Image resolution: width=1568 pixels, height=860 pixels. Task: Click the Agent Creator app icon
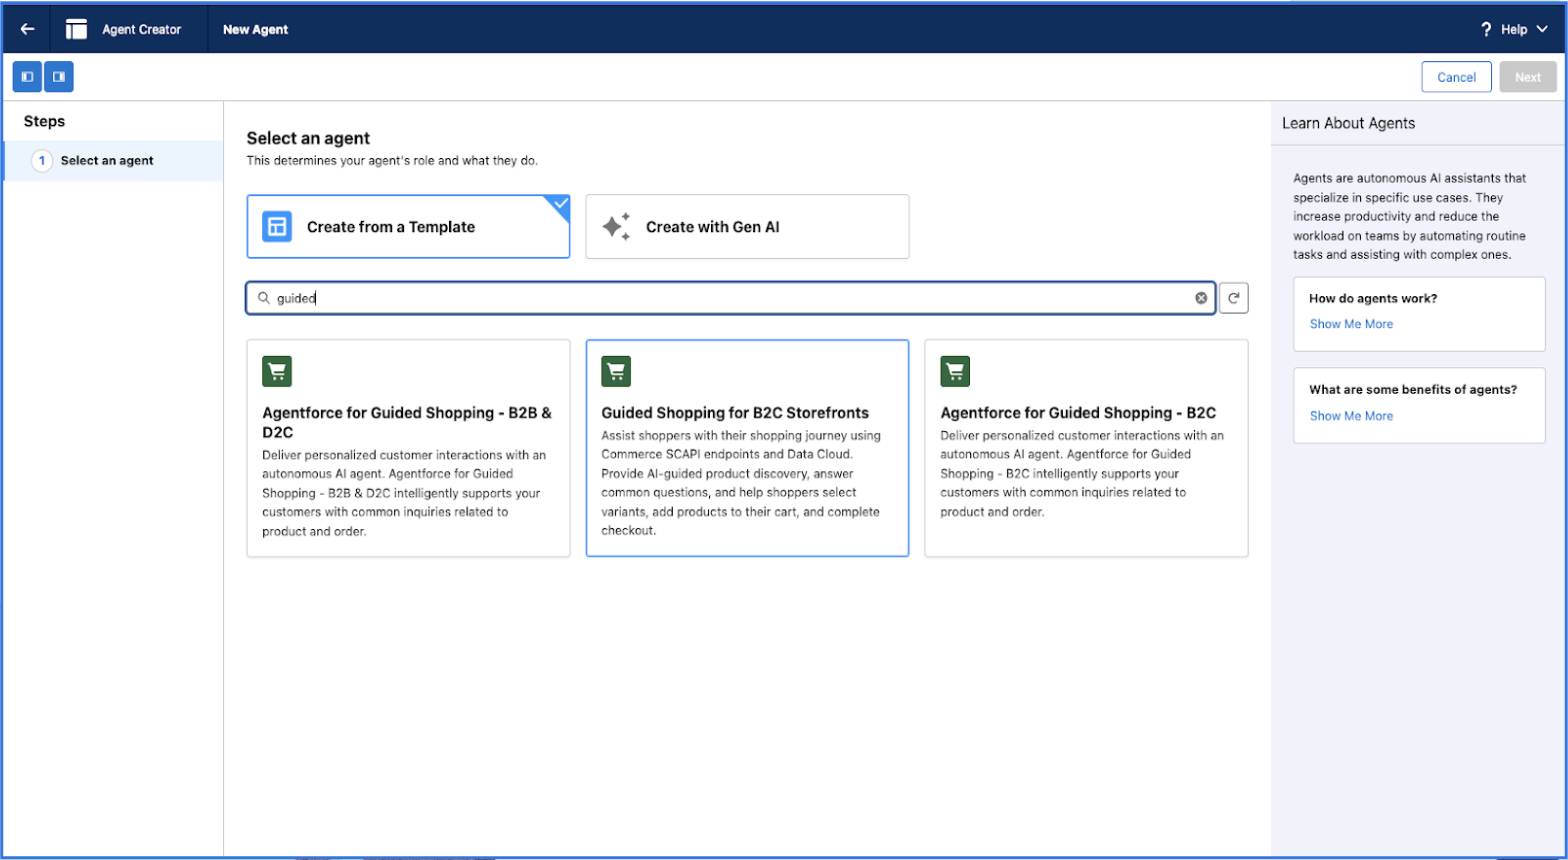tap(76, 29)
